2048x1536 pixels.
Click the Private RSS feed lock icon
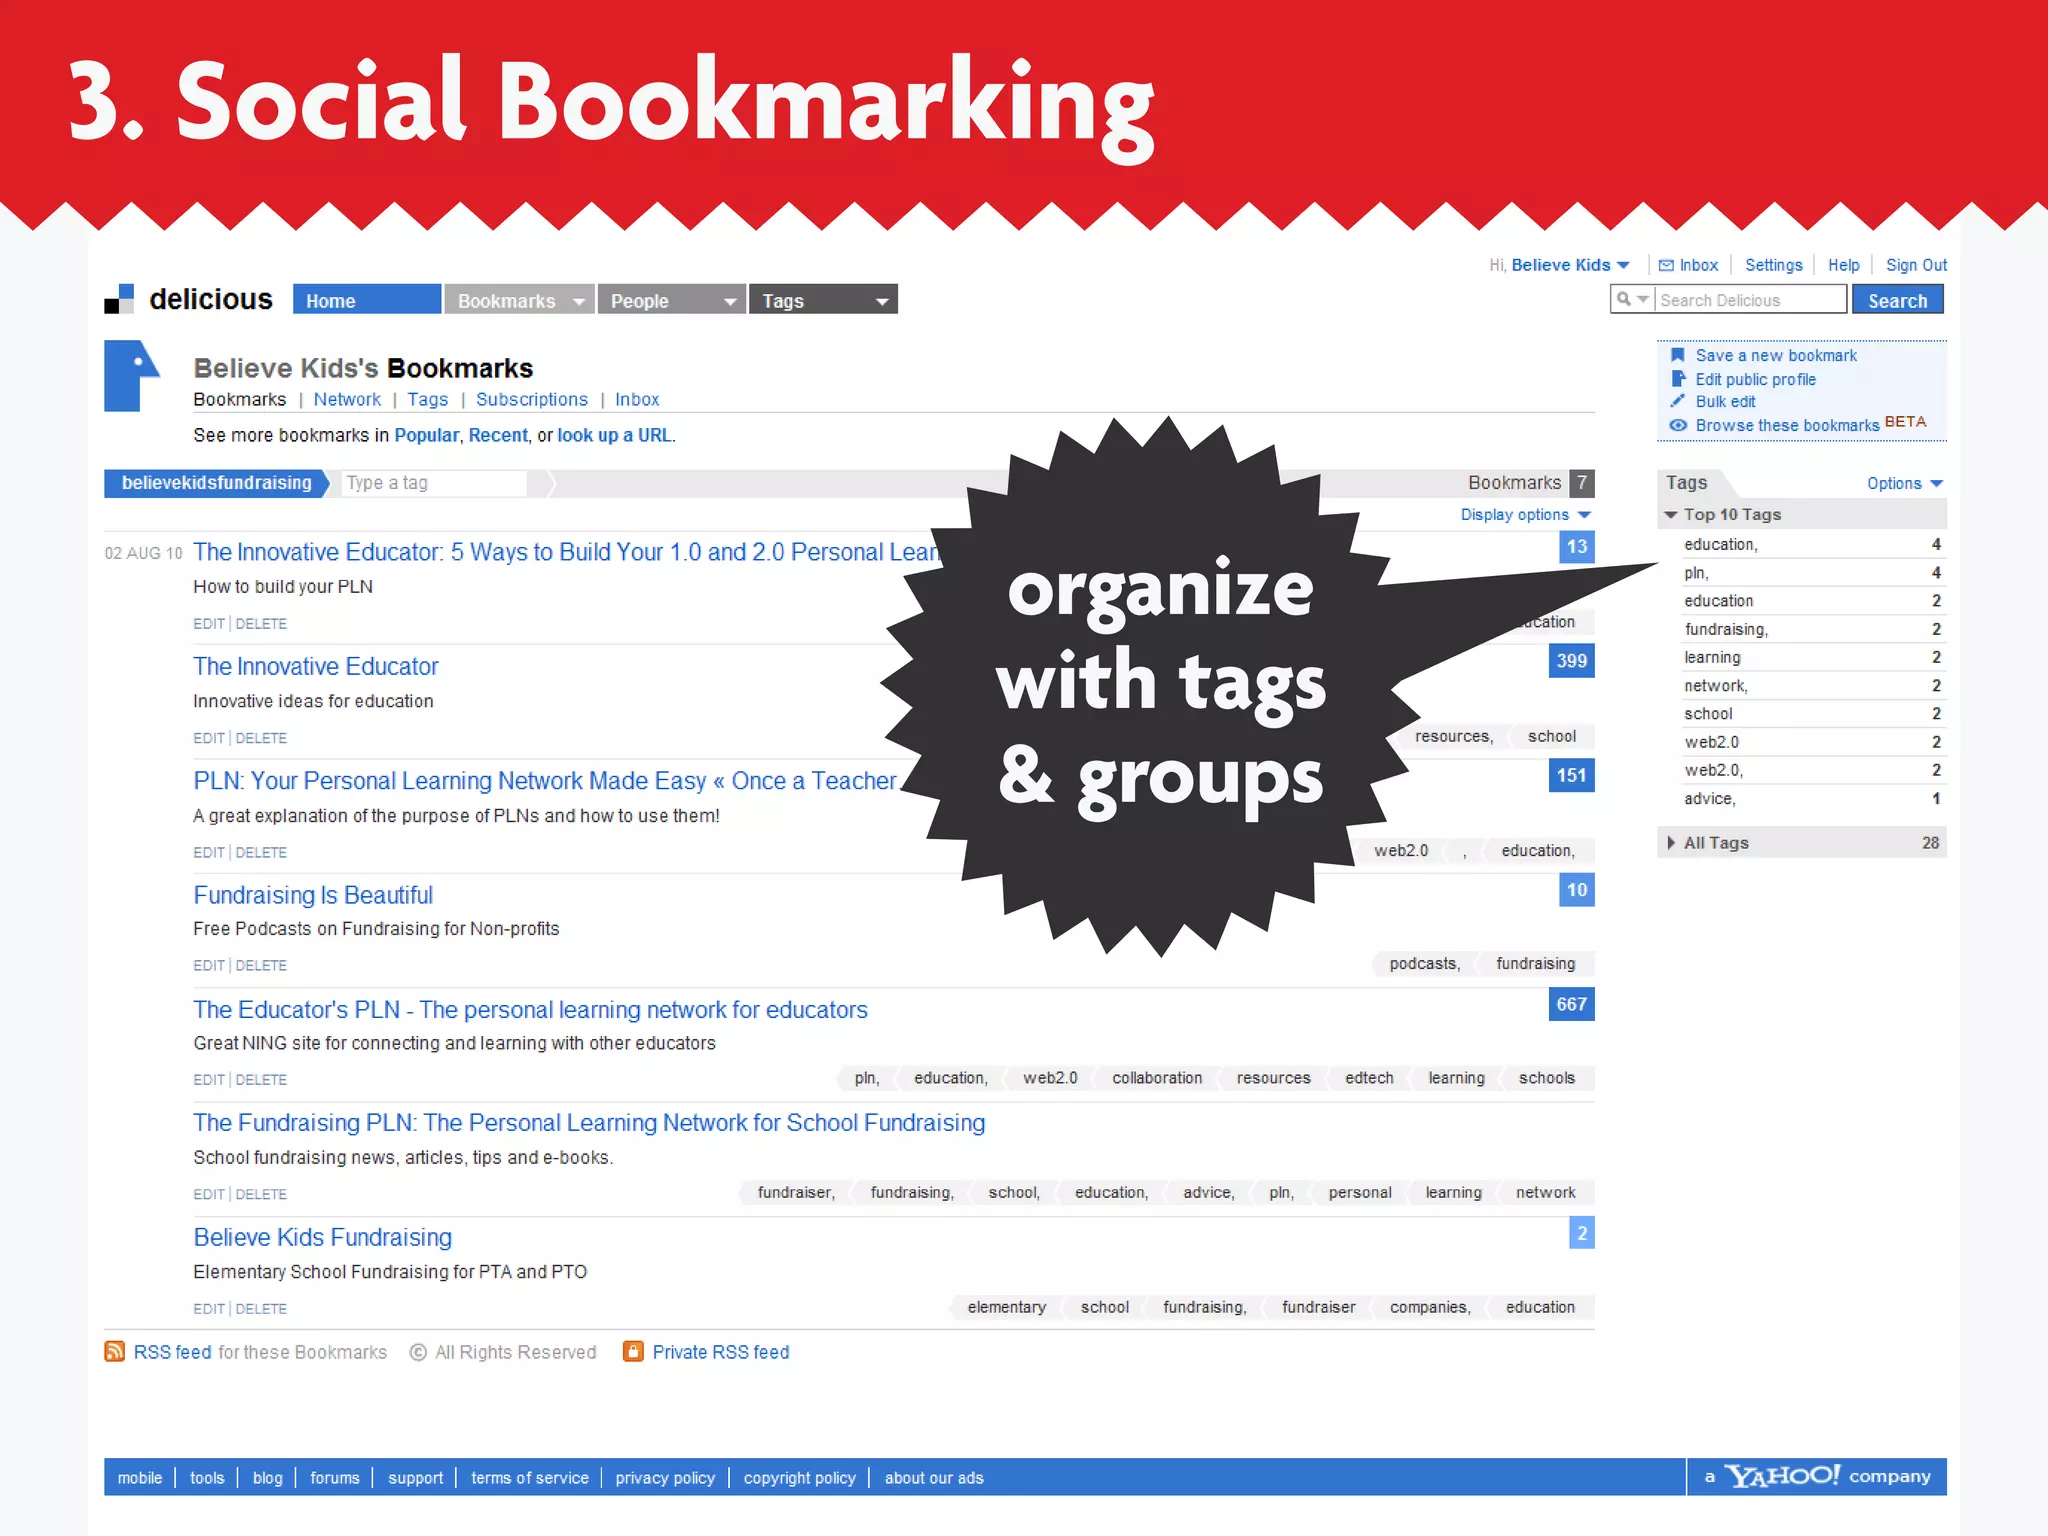[x=633, y=1352]
